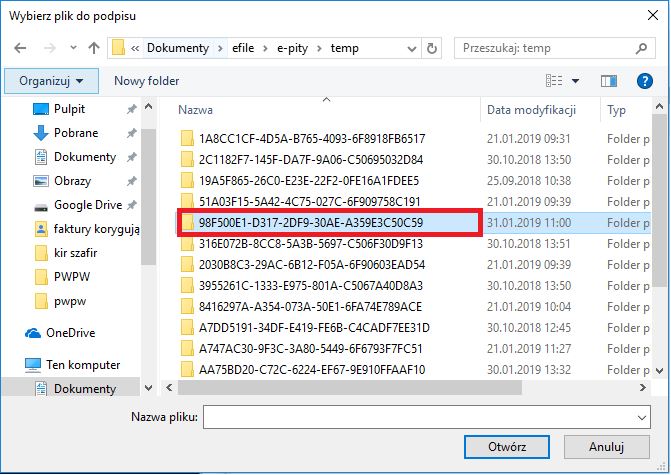The width and height of the screenshot is (671, 475).
Task: Open the Help question mark icon
Action: click(x=644, y=80)
